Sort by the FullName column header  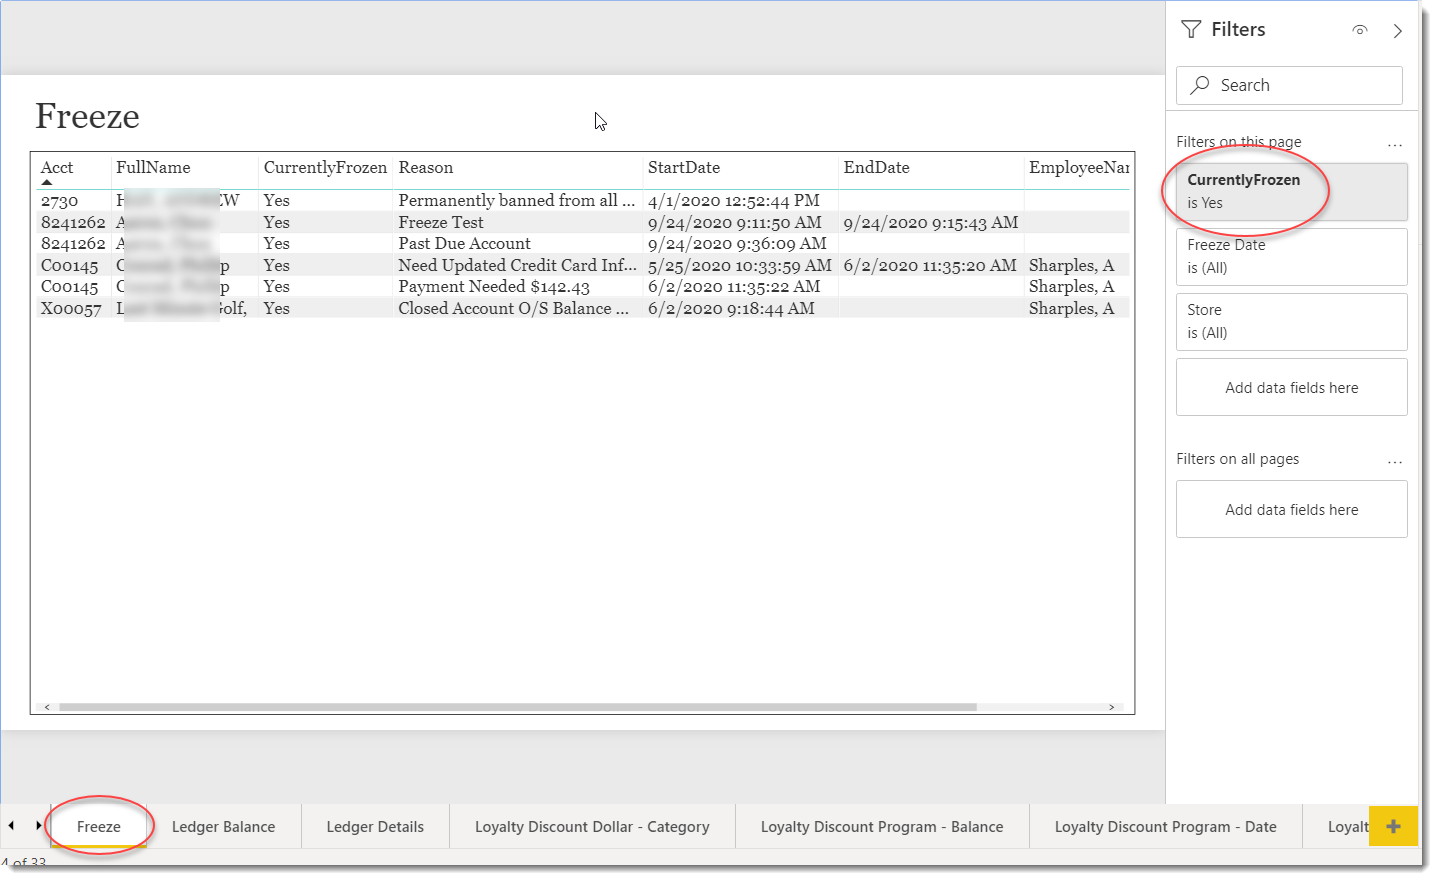point(153,168)
